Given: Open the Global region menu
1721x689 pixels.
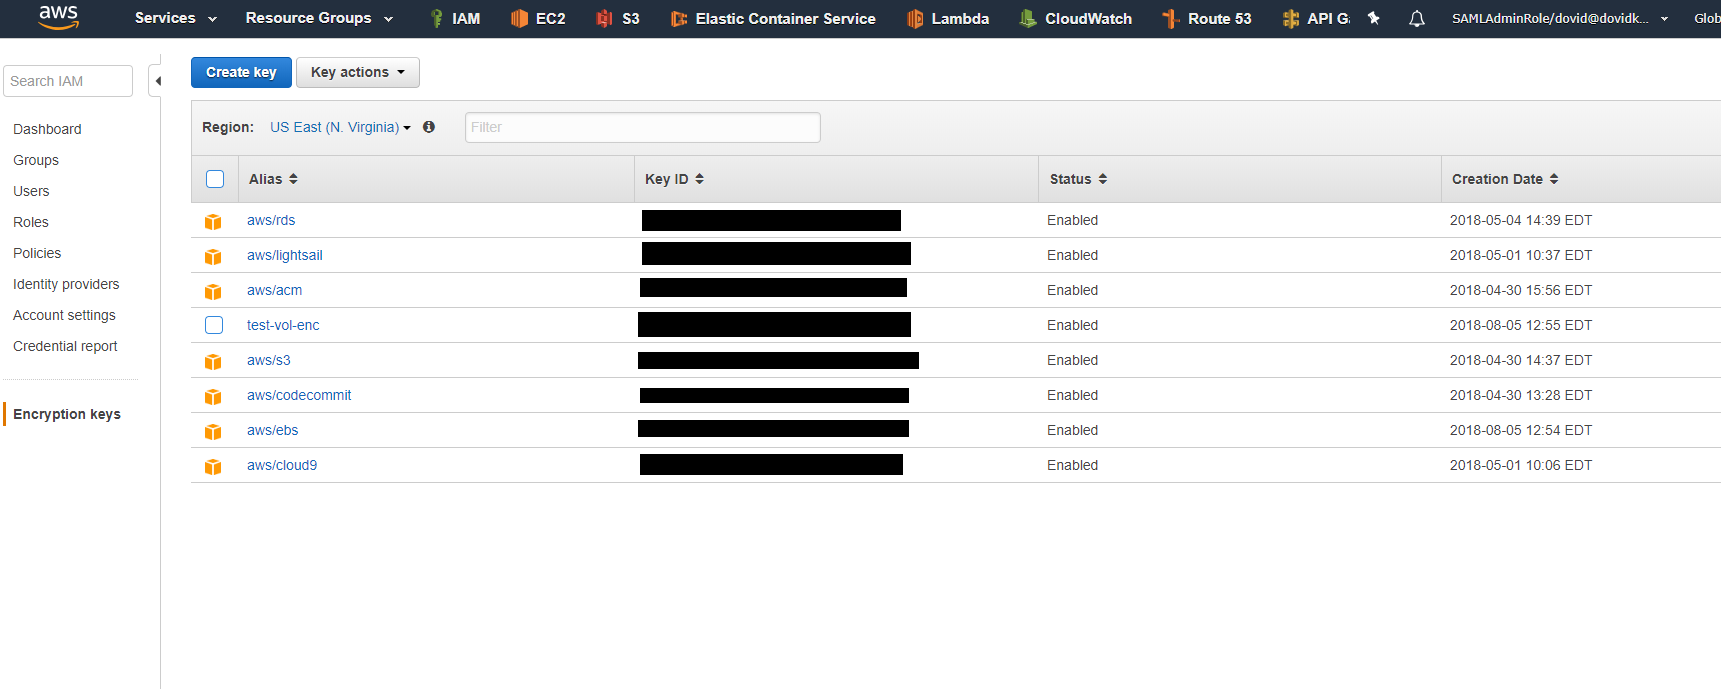Looking at the screenshot, I should click(x=1707, y=18).
